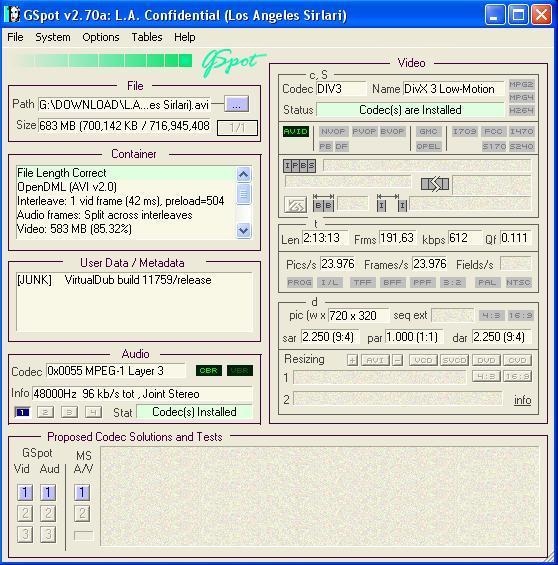
Task: Click the Resizing AVI button
Action: coord(375,360)
